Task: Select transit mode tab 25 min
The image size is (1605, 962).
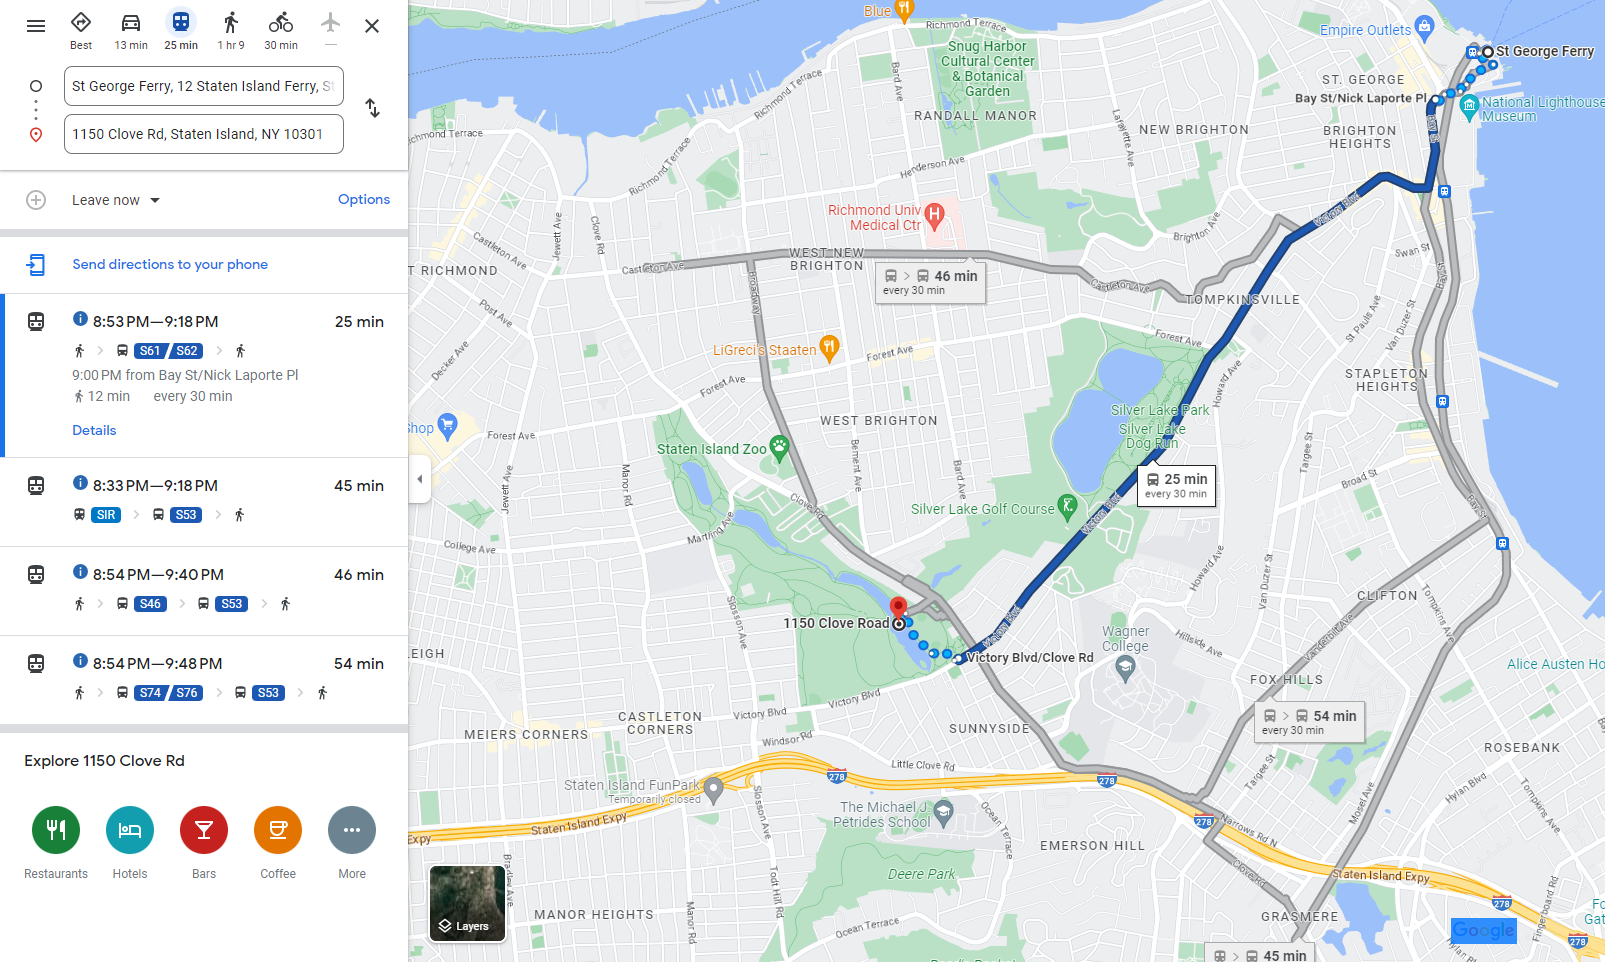Action: 181,31
